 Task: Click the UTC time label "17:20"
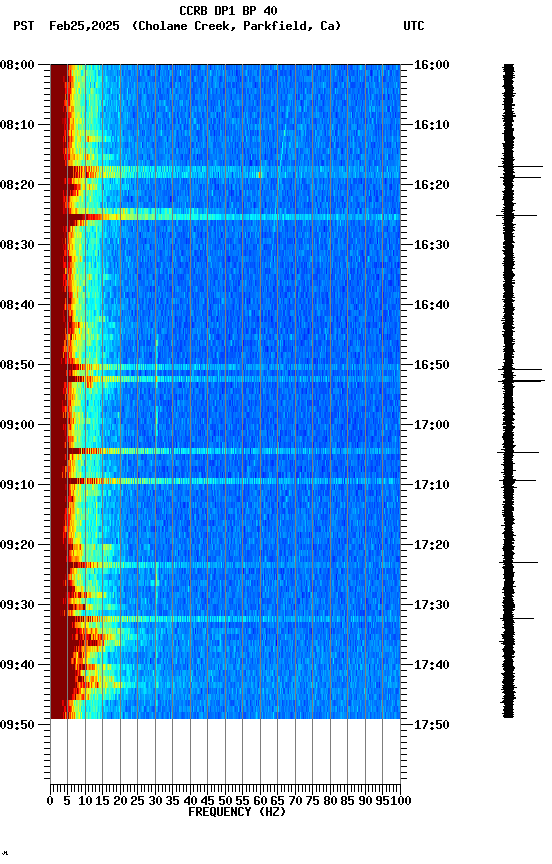[431, 545]
